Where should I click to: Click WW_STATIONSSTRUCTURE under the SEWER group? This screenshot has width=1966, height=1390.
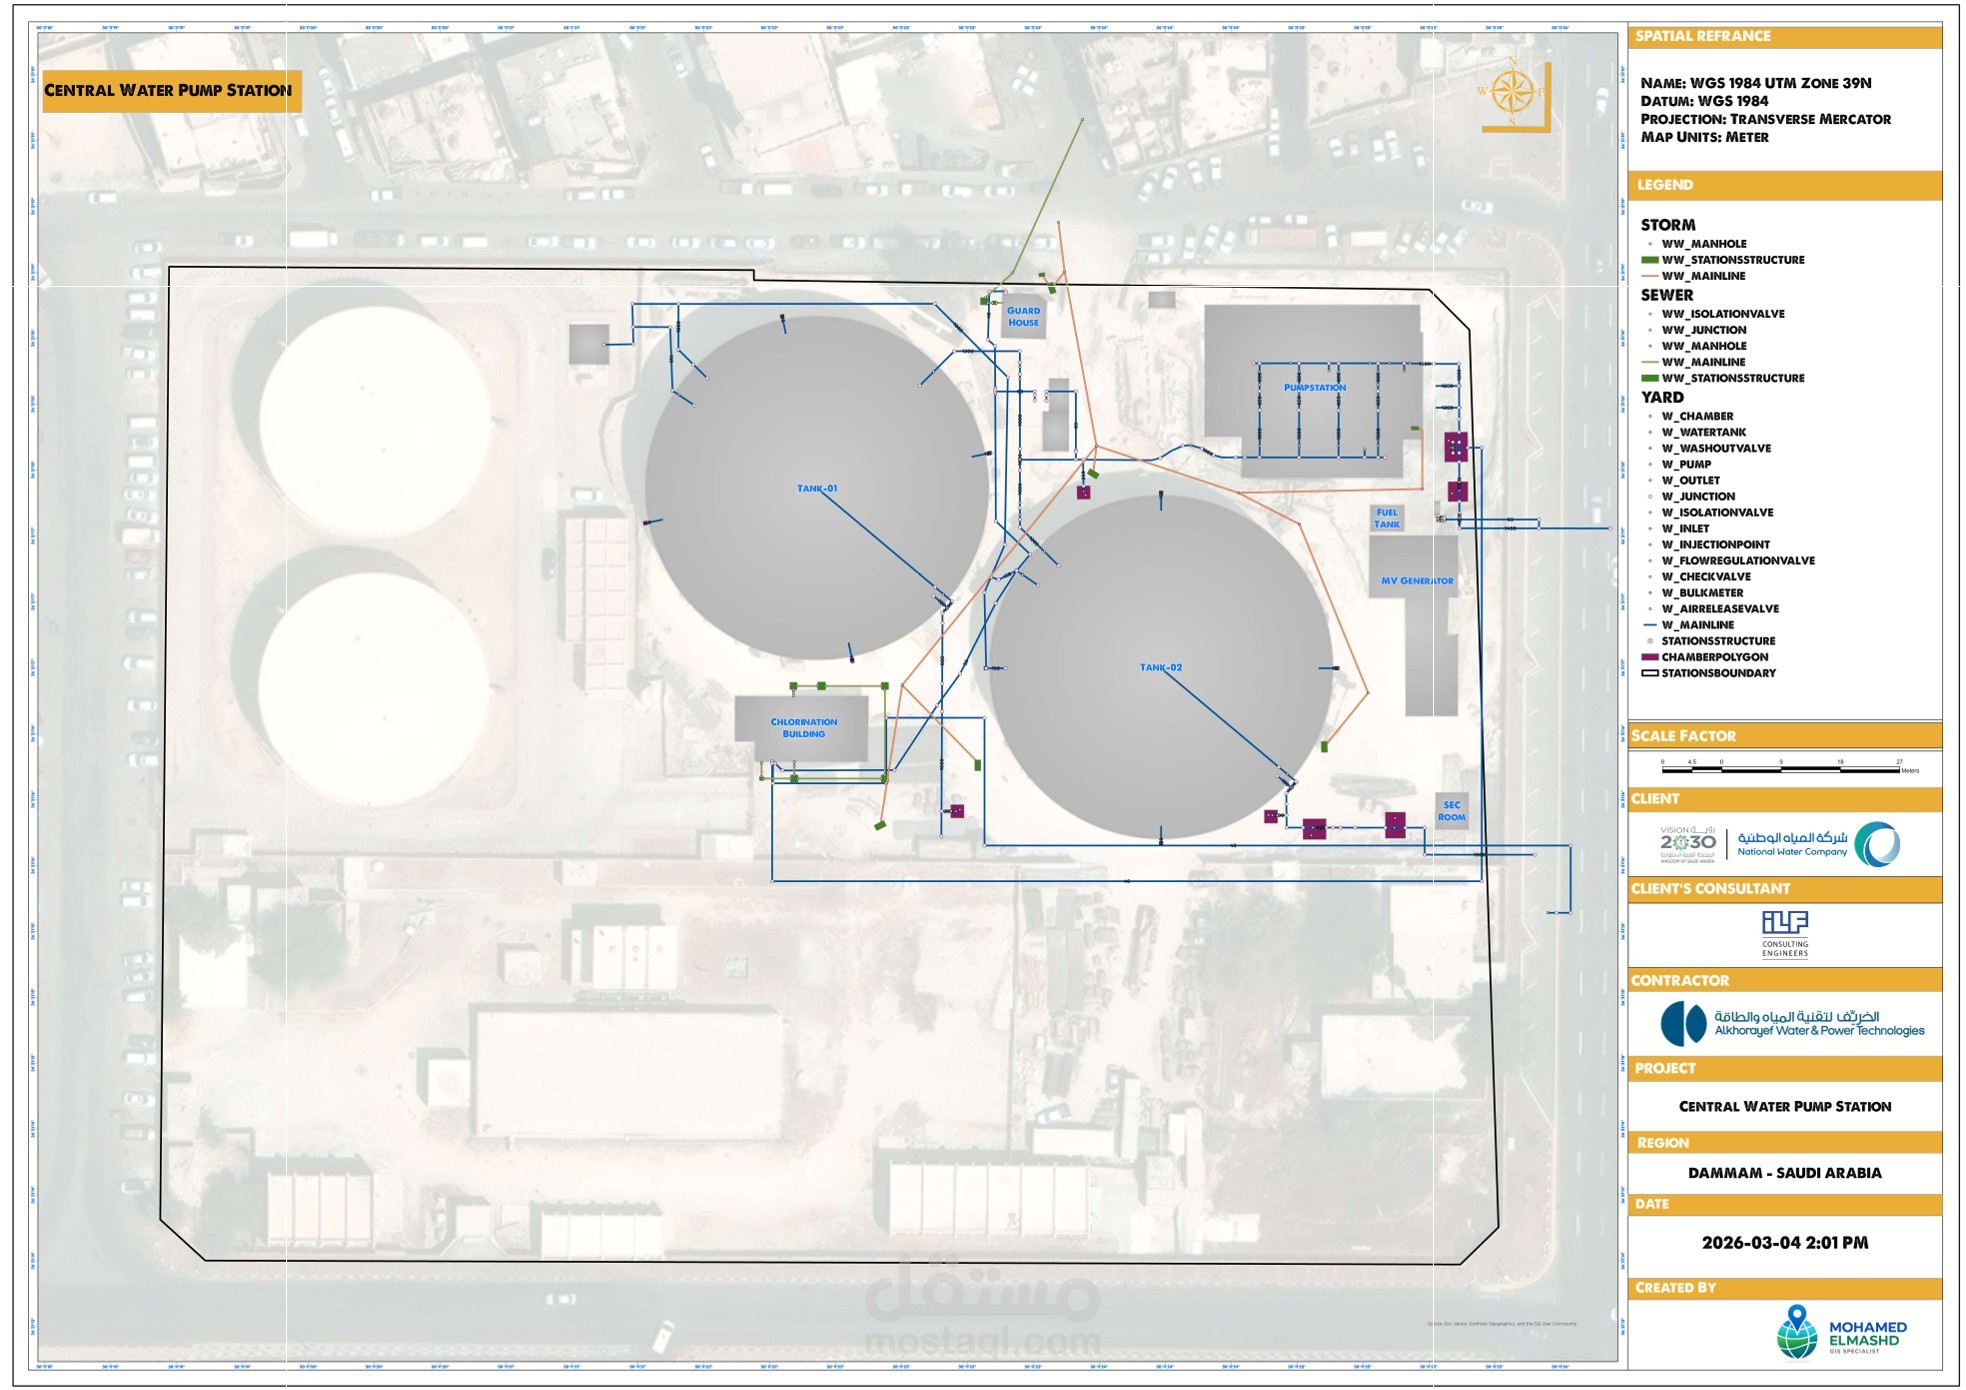pos(1733,378)
